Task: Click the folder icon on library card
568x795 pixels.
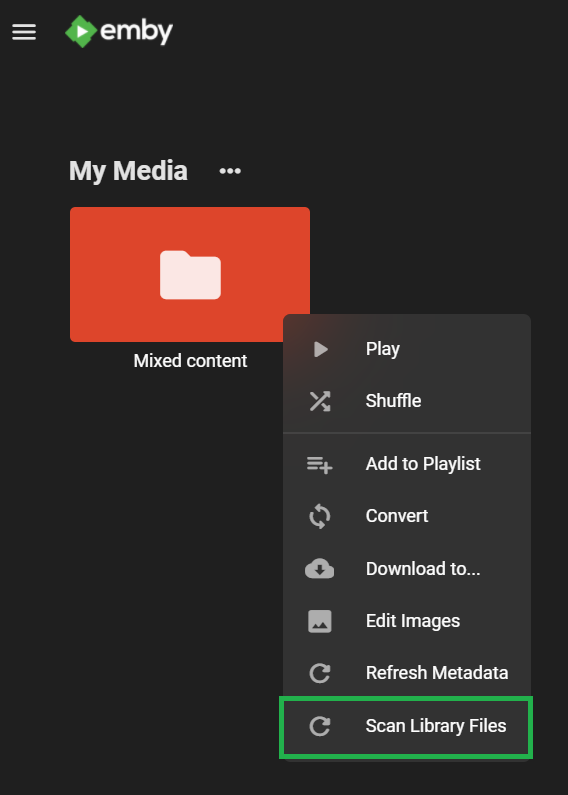Action: (x=190, y=275)
